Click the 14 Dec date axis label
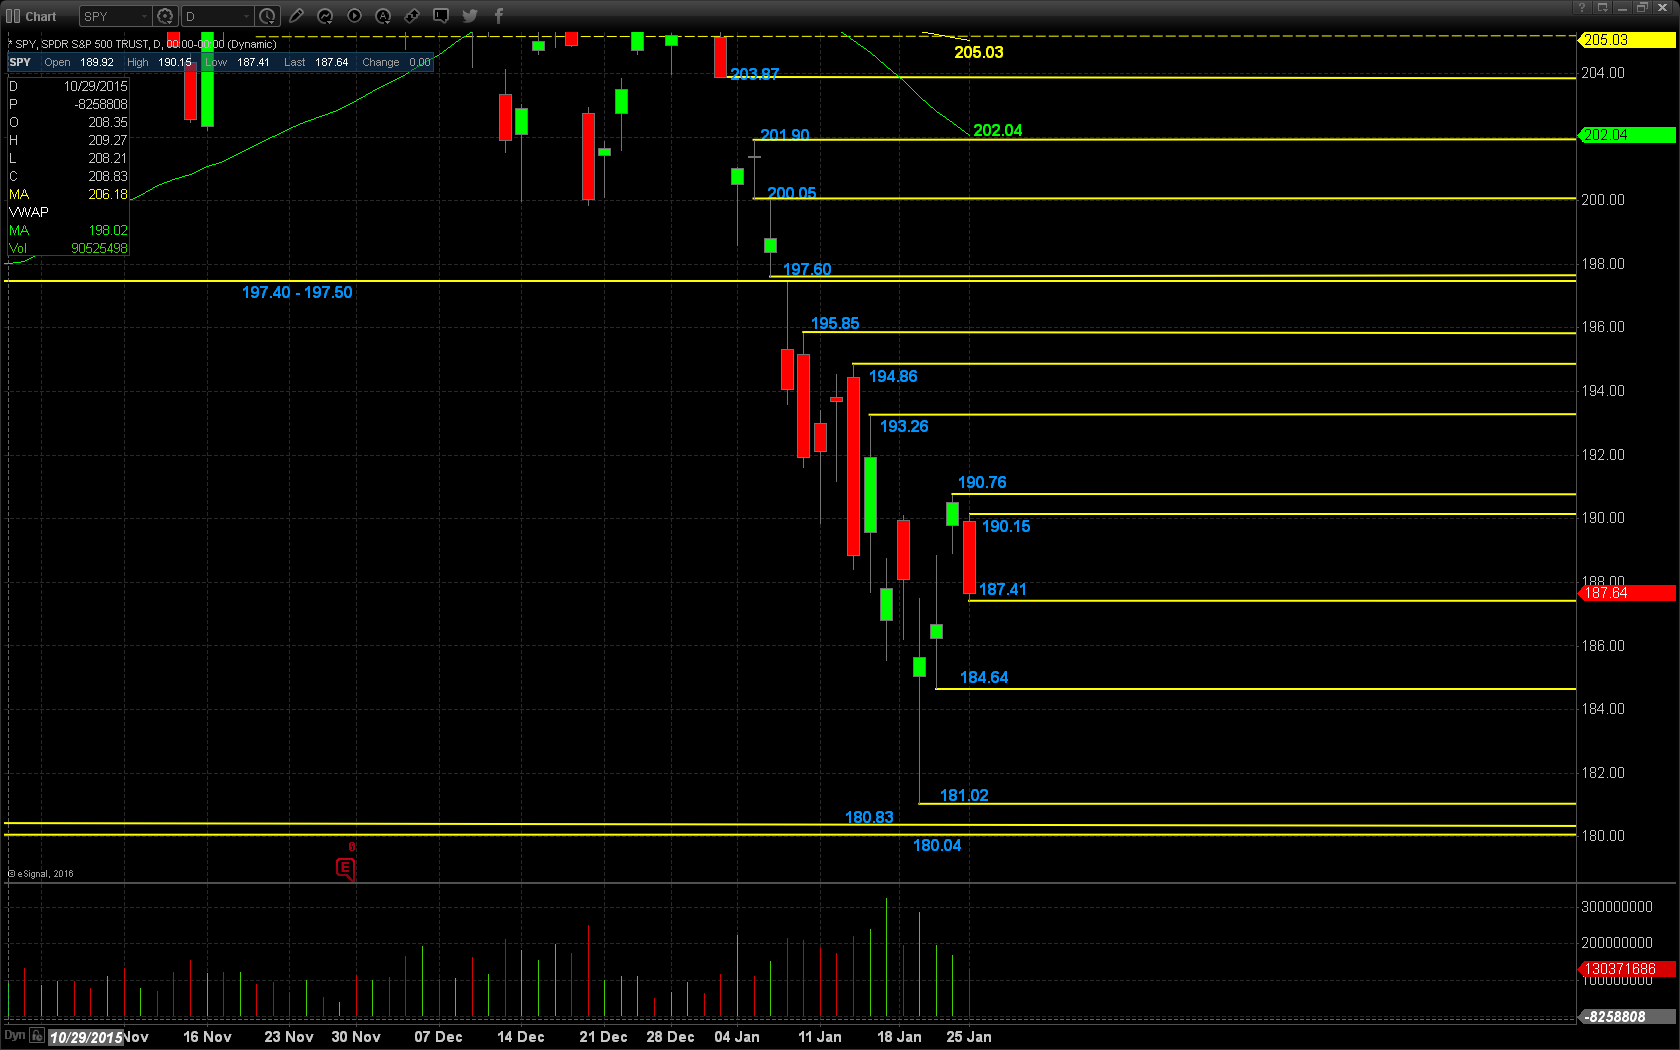Screen dimensions: 1680x1050 pos(521,1037)
